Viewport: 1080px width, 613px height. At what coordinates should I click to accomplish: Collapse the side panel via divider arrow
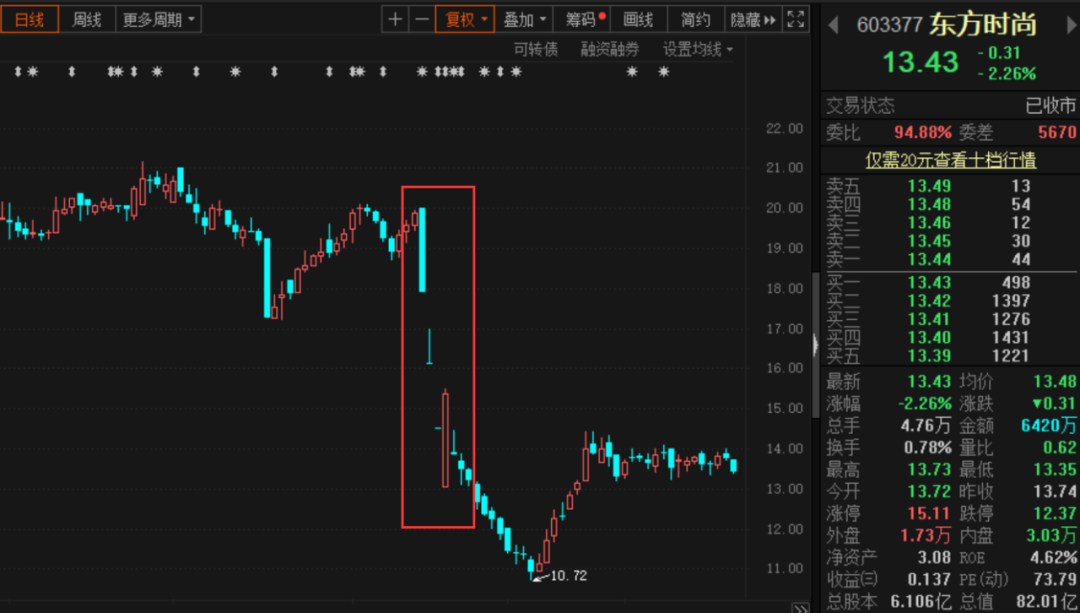815,345
